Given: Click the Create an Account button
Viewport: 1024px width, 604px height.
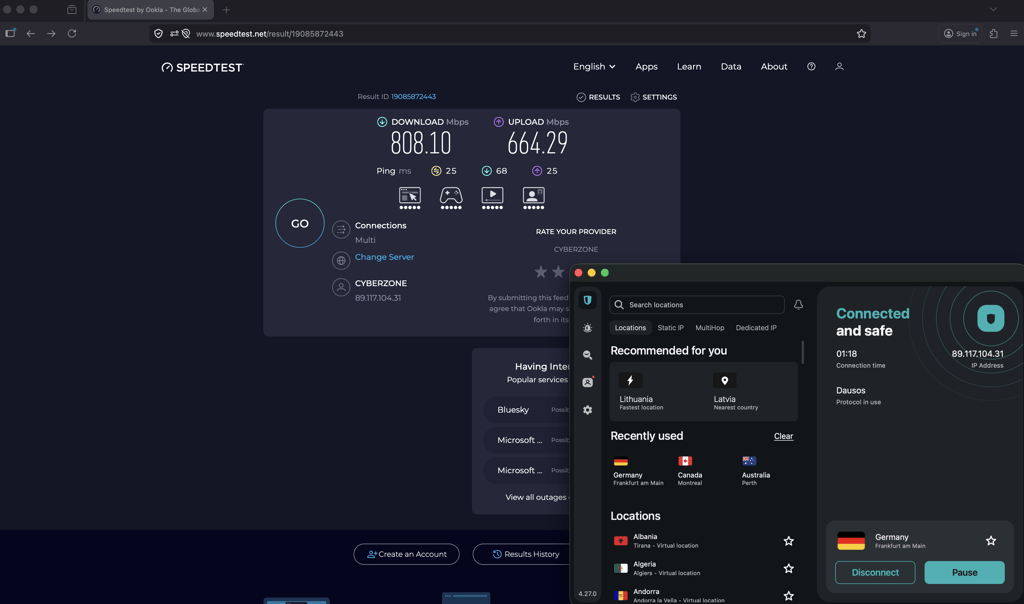Looking at the screenshot, I should coord(406,554).
